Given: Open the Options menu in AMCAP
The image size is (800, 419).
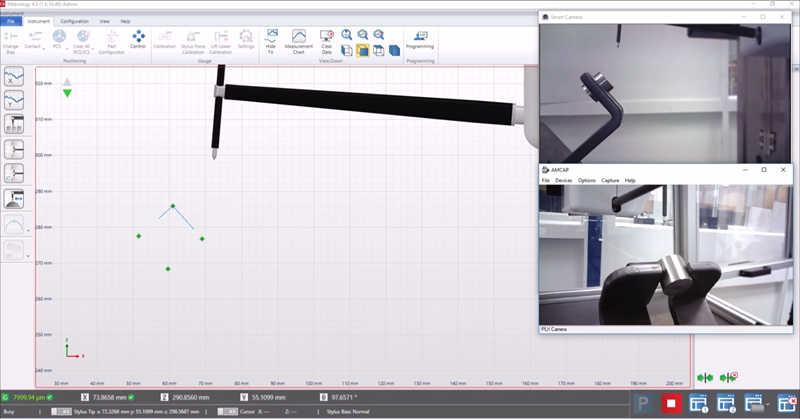Looking at the screenshot, I should pos(586,180).
